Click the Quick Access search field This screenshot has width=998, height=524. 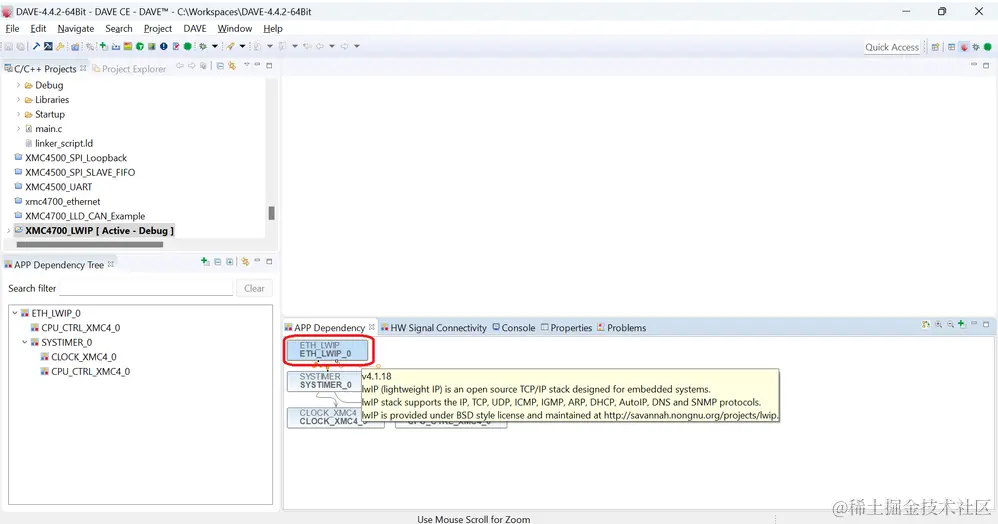[x=892, y=47]
